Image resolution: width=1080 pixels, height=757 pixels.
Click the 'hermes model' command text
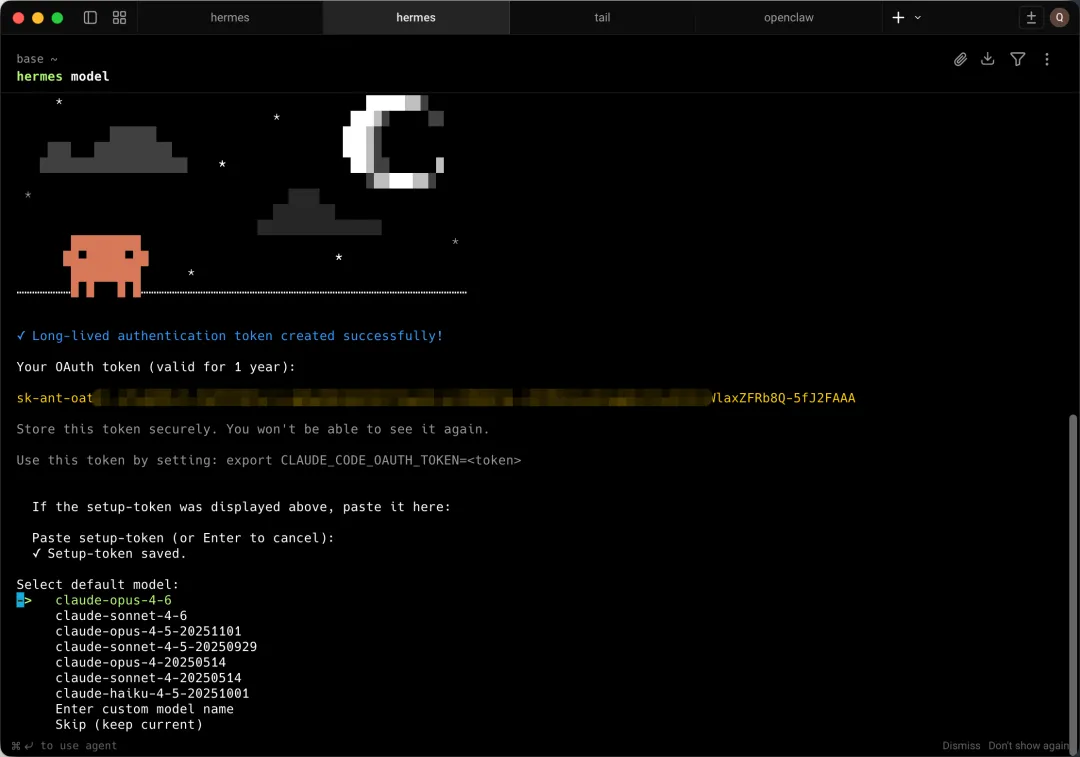(x=63, y=76)
